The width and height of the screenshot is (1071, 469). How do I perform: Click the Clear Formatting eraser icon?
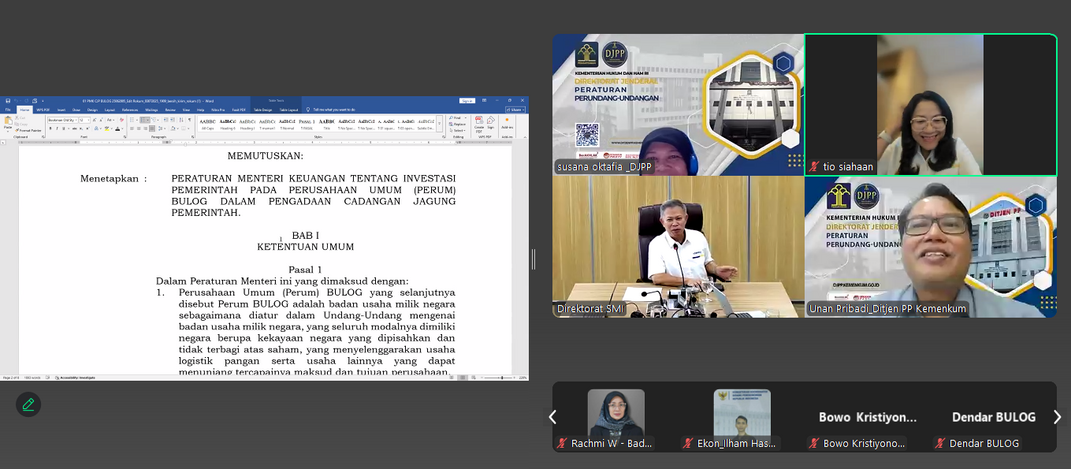pyautogui.click(x=122, y=120)
